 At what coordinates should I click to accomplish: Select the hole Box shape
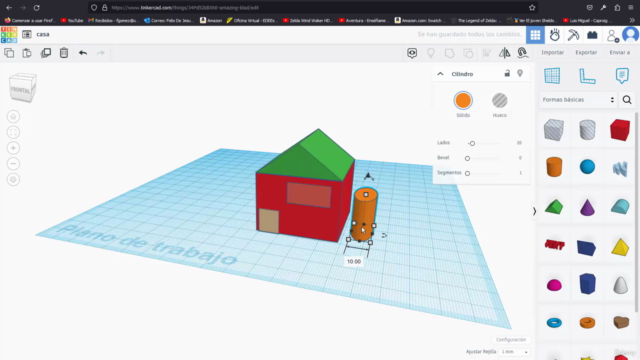pos(554,130)
